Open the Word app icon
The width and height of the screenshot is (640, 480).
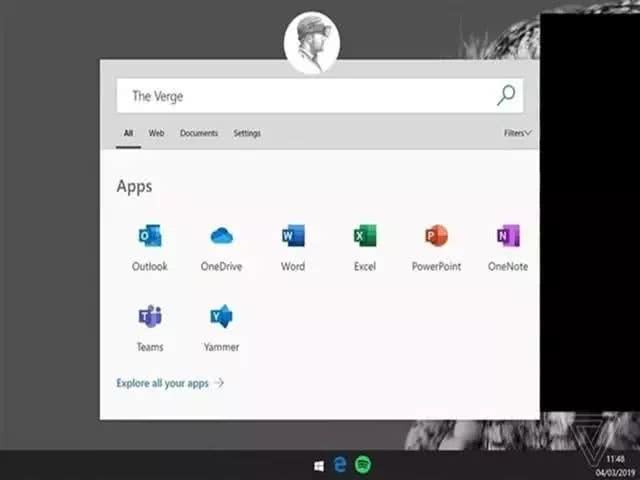point(293,236)
